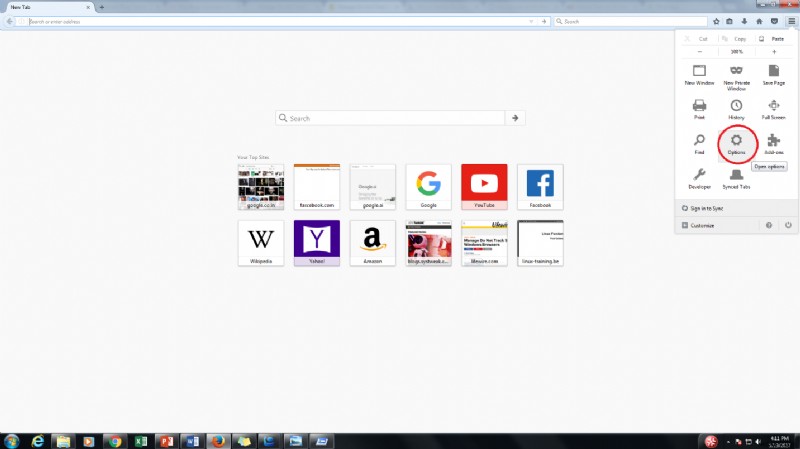800x449 pixels.
Task: Select the New Tab tab
Action: tap(50, 7)
